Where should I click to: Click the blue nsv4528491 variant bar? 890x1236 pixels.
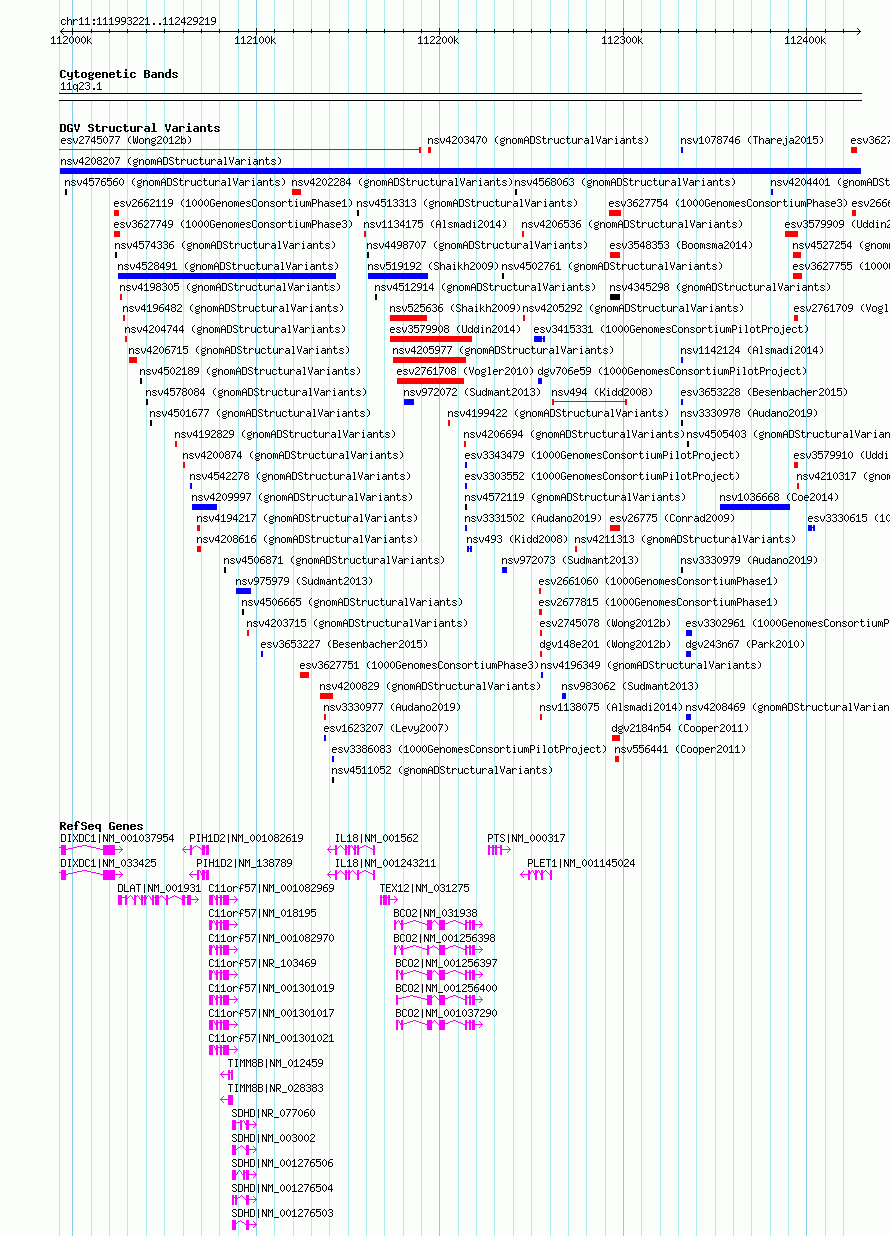227,276
